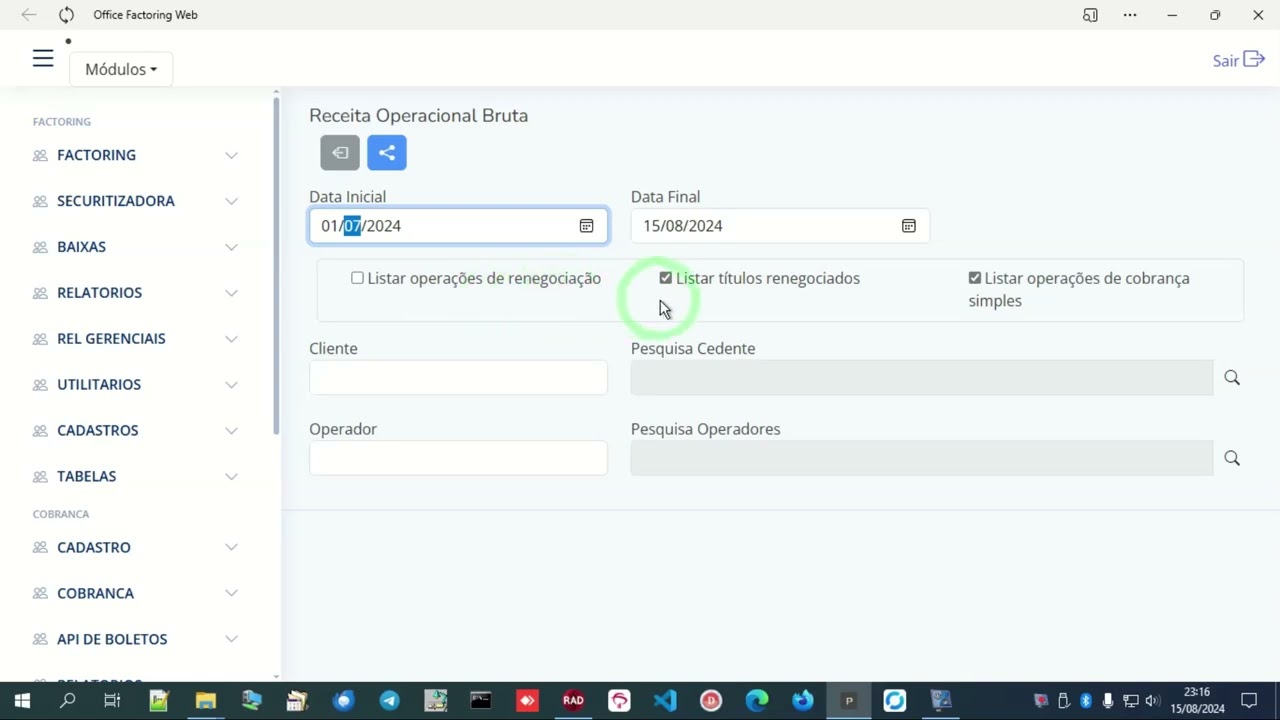The height and width of the screenshot is (720, 1280).
Task: Click the Cliente input field
Action: [x=458, y=378]
